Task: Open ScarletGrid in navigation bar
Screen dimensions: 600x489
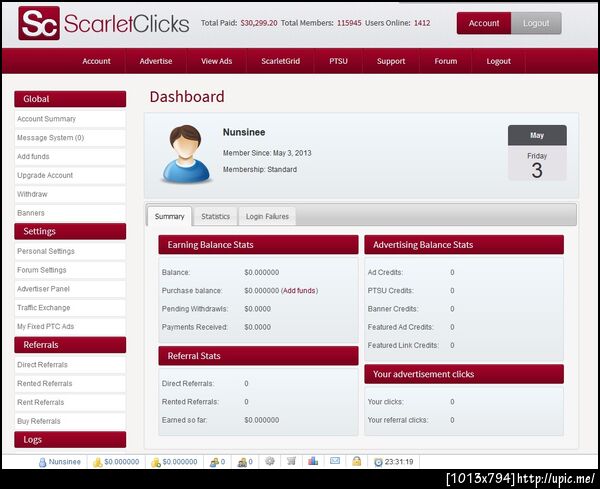Action: (x=280, y=61)
